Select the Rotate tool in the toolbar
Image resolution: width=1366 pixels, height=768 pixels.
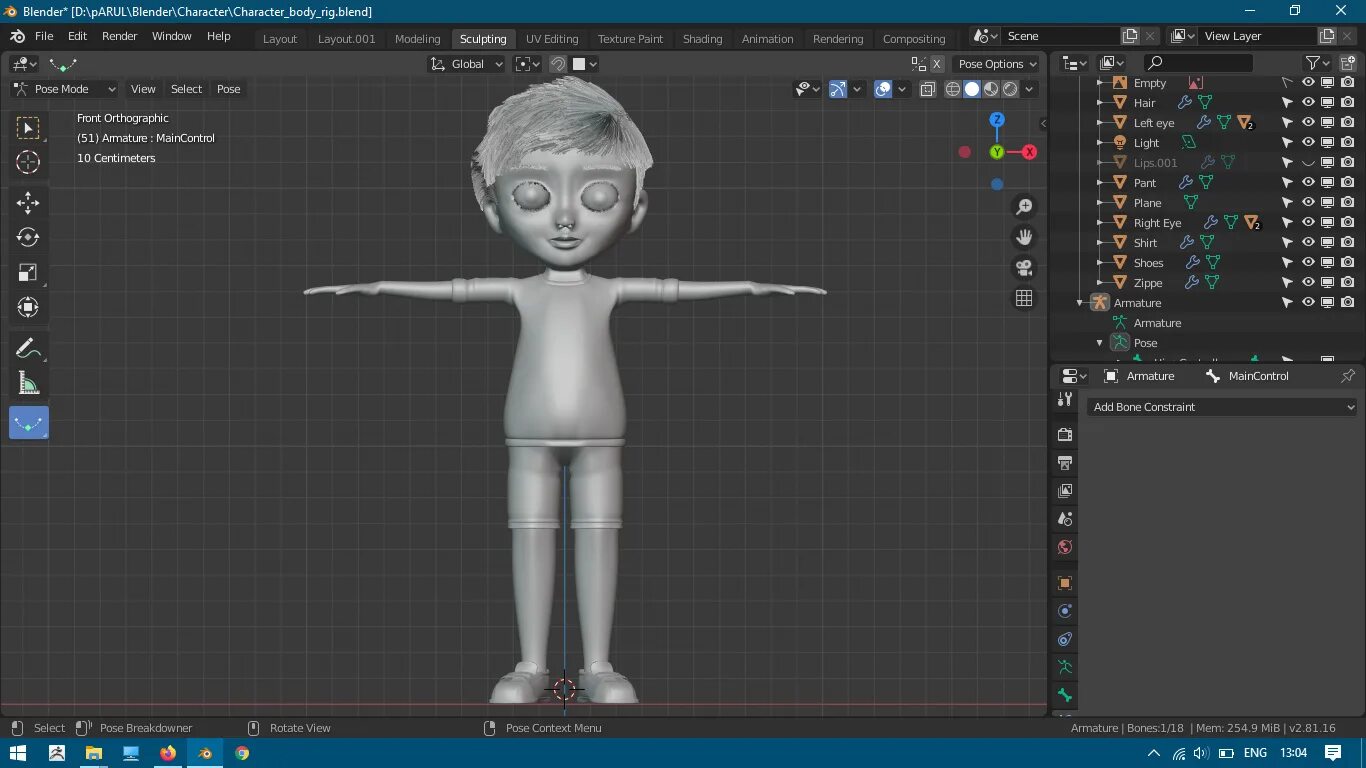click(28, 238)
